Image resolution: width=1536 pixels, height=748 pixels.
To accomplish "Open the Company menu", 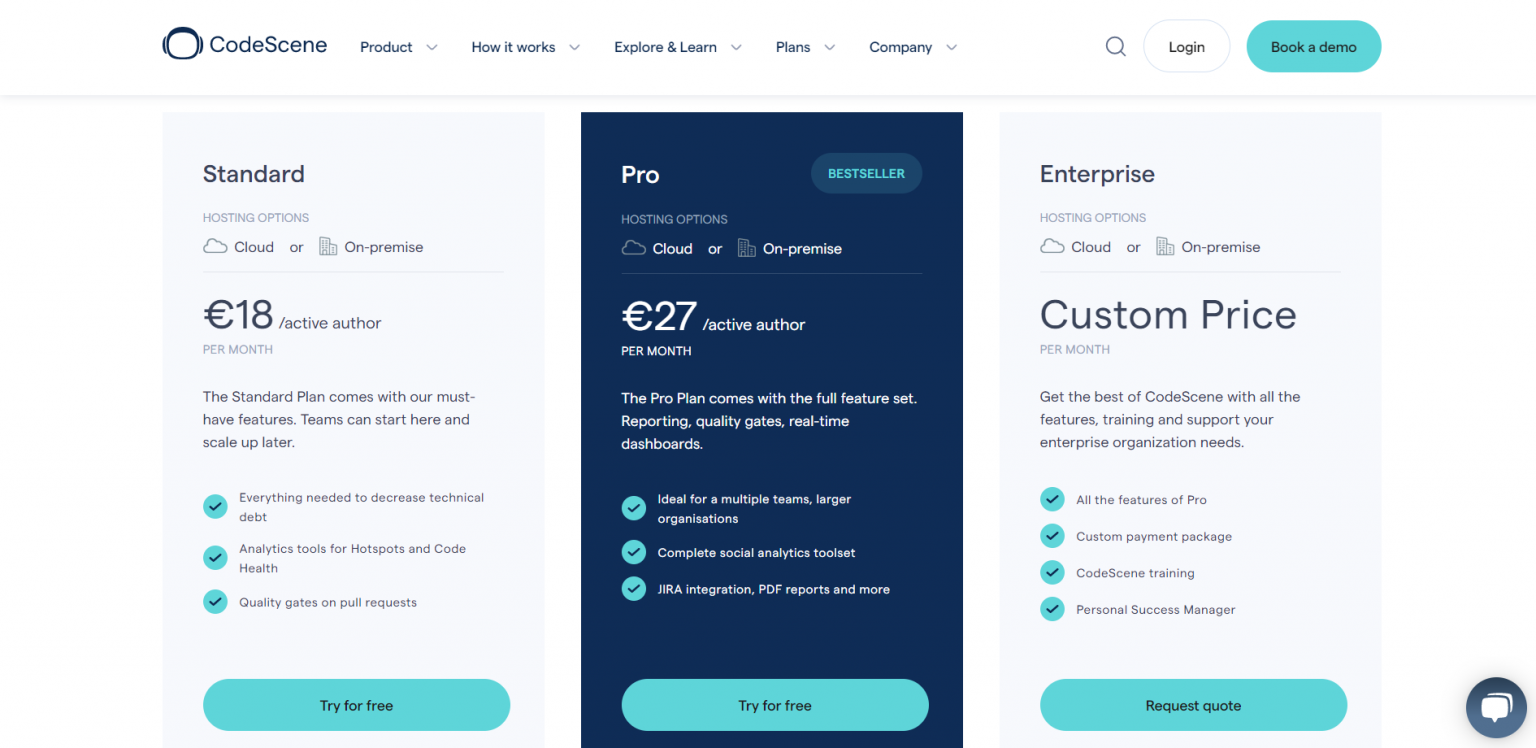I will [912, 47].
